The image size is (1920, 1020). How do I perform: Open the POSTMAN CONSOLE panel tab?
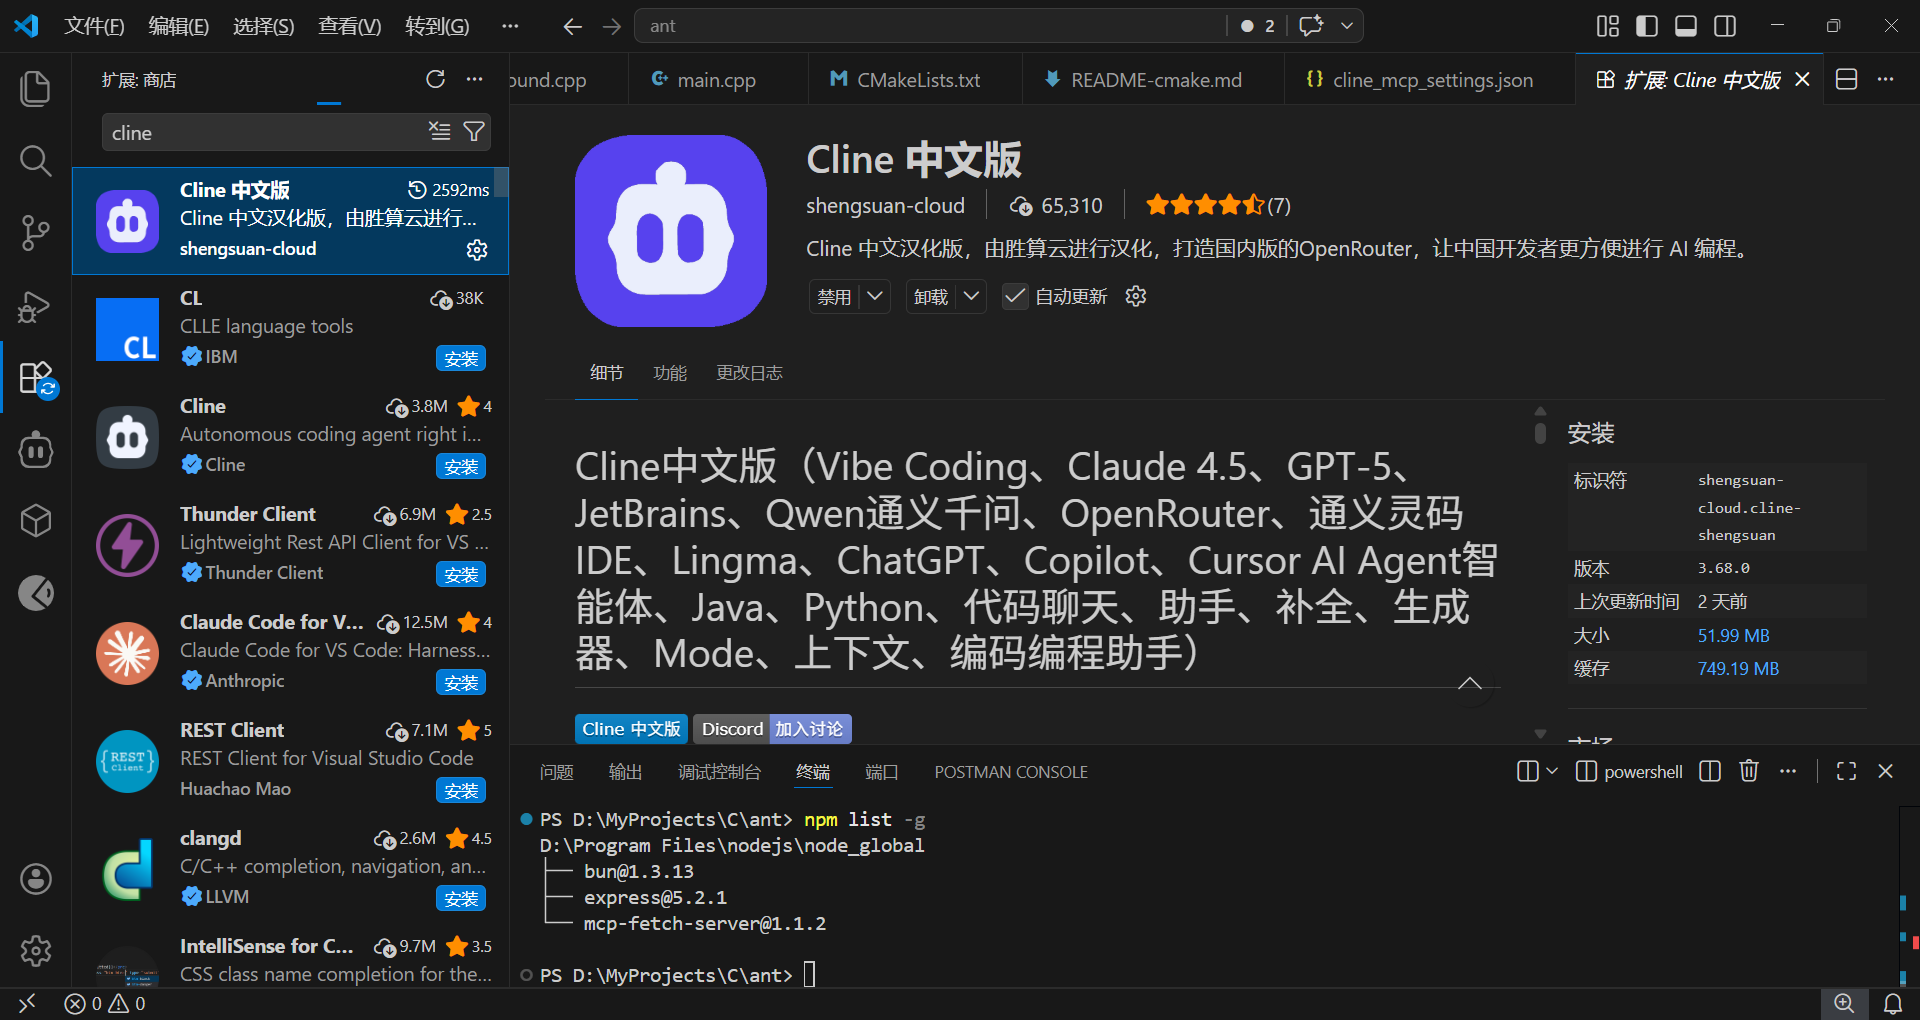pos(1011,772)
